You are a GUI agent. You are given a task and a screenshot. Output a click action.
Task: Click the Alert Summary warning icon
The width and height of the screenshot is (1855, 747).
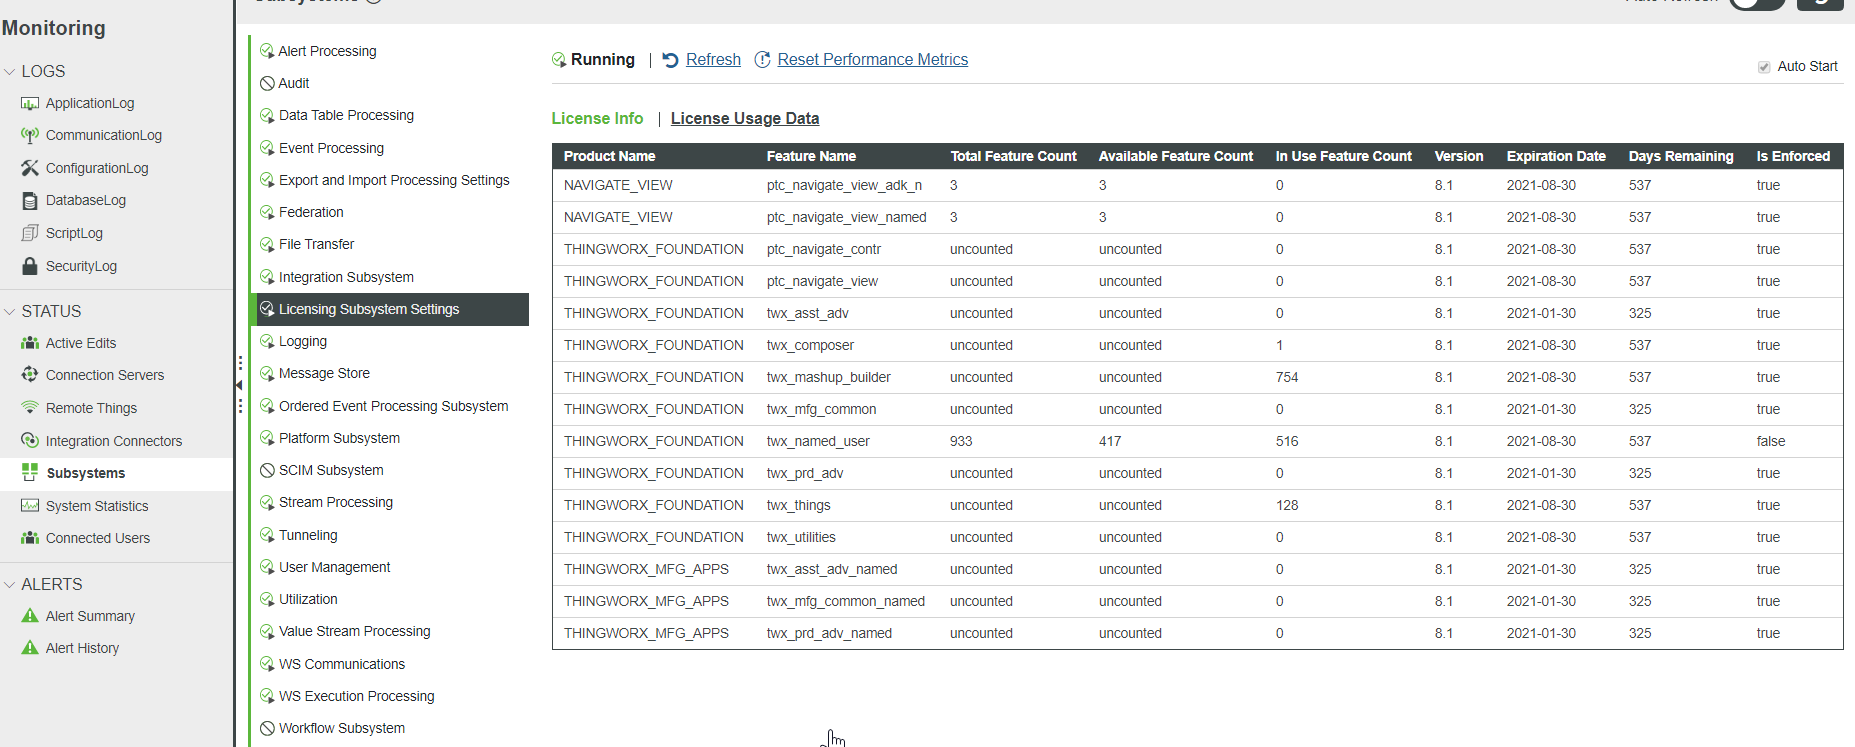pyautogui.click(x=30, y=616)
